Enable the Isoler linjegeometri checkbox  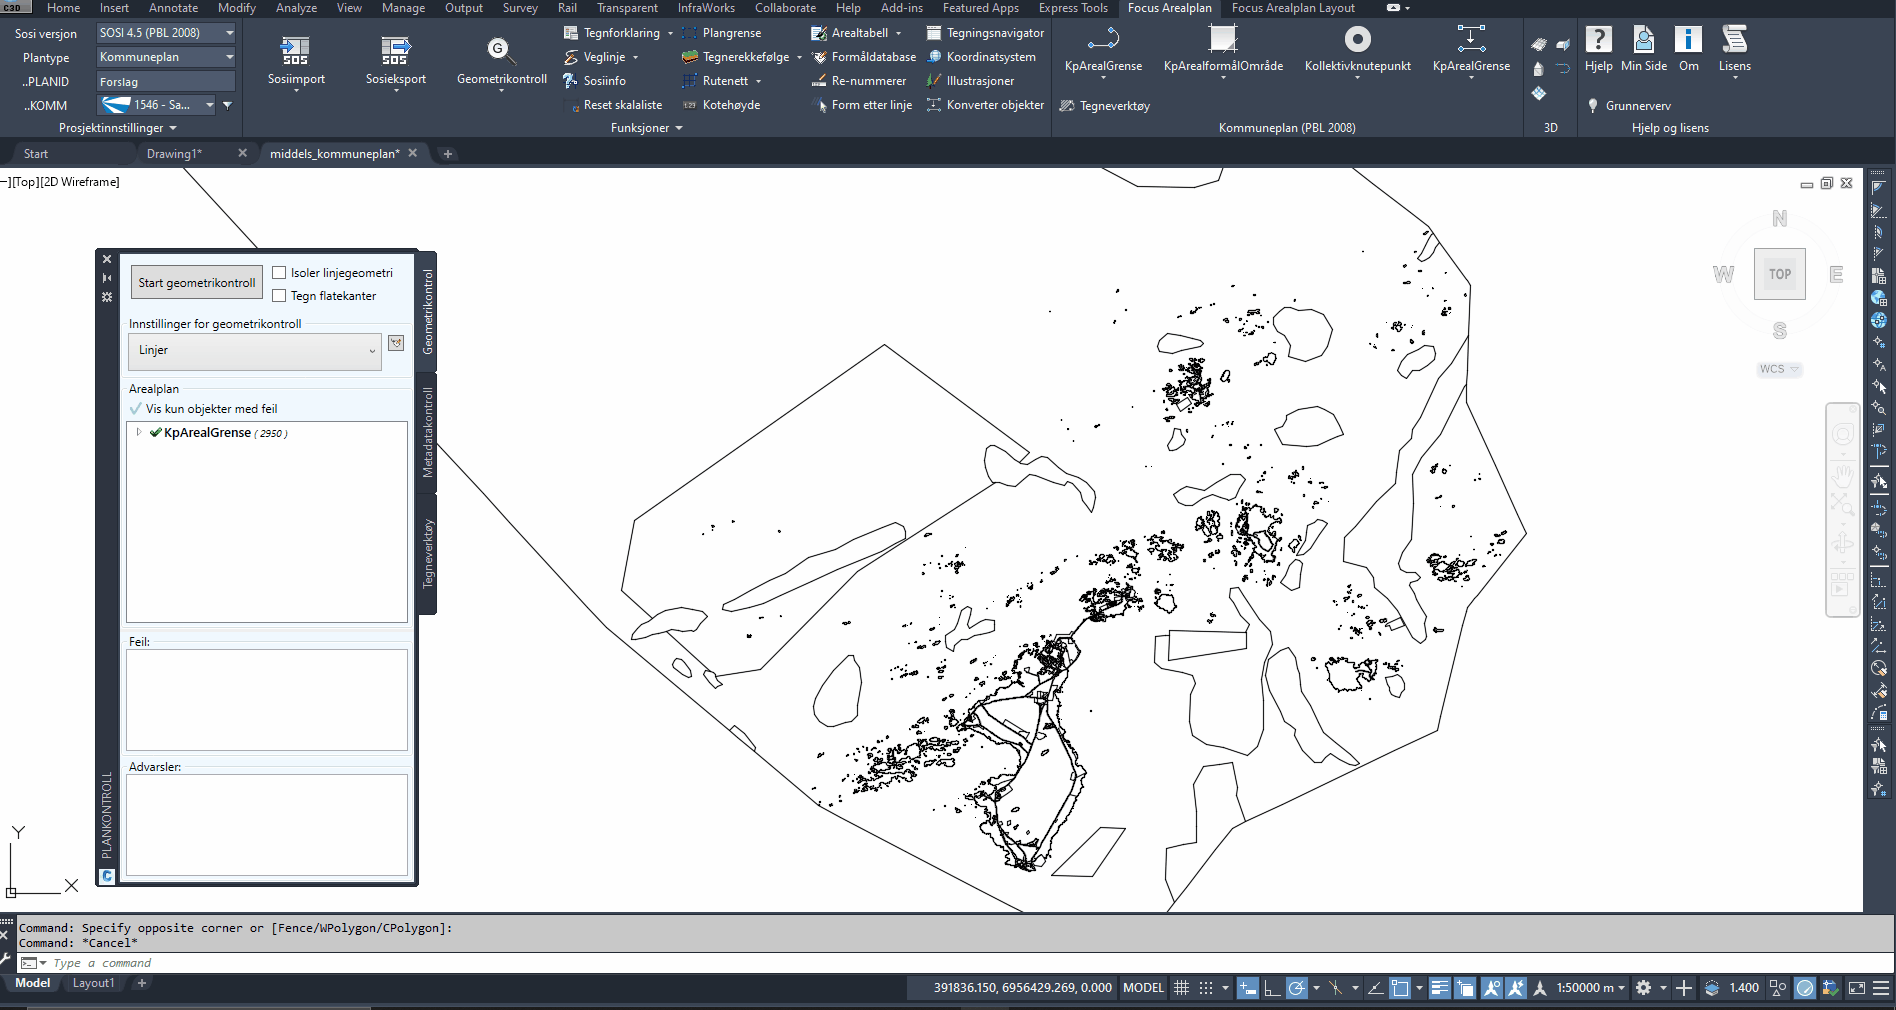click(280, 273)
